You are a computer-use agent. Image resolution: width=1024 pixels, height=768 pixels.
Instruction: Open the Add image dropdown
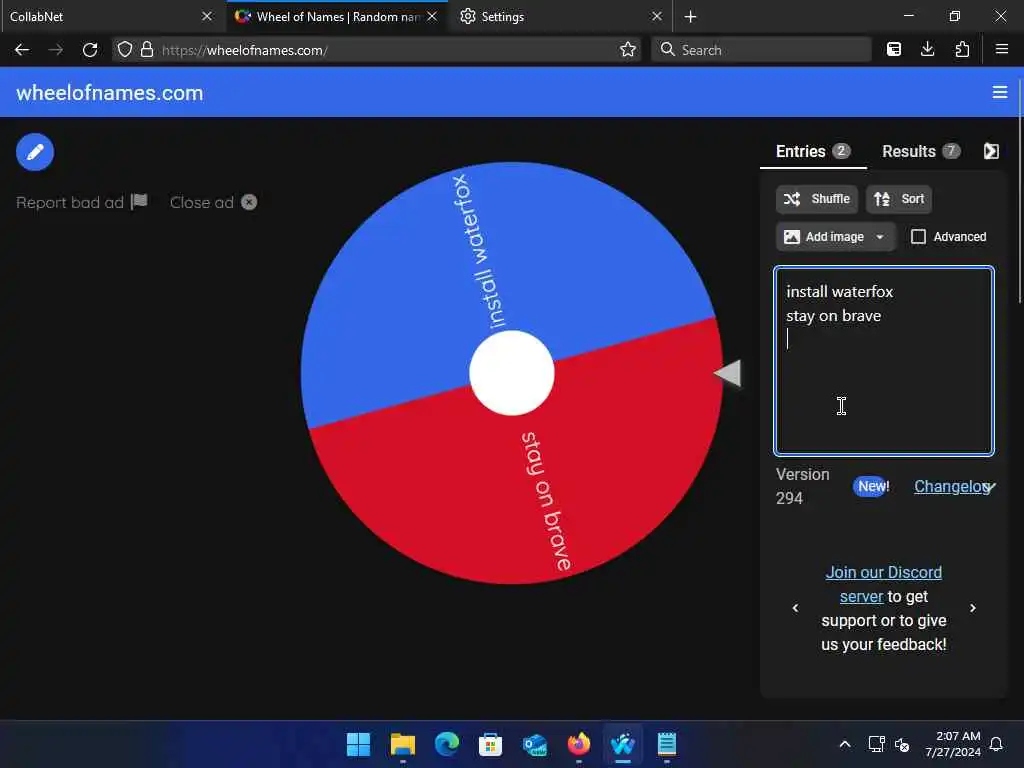(835, 237)
